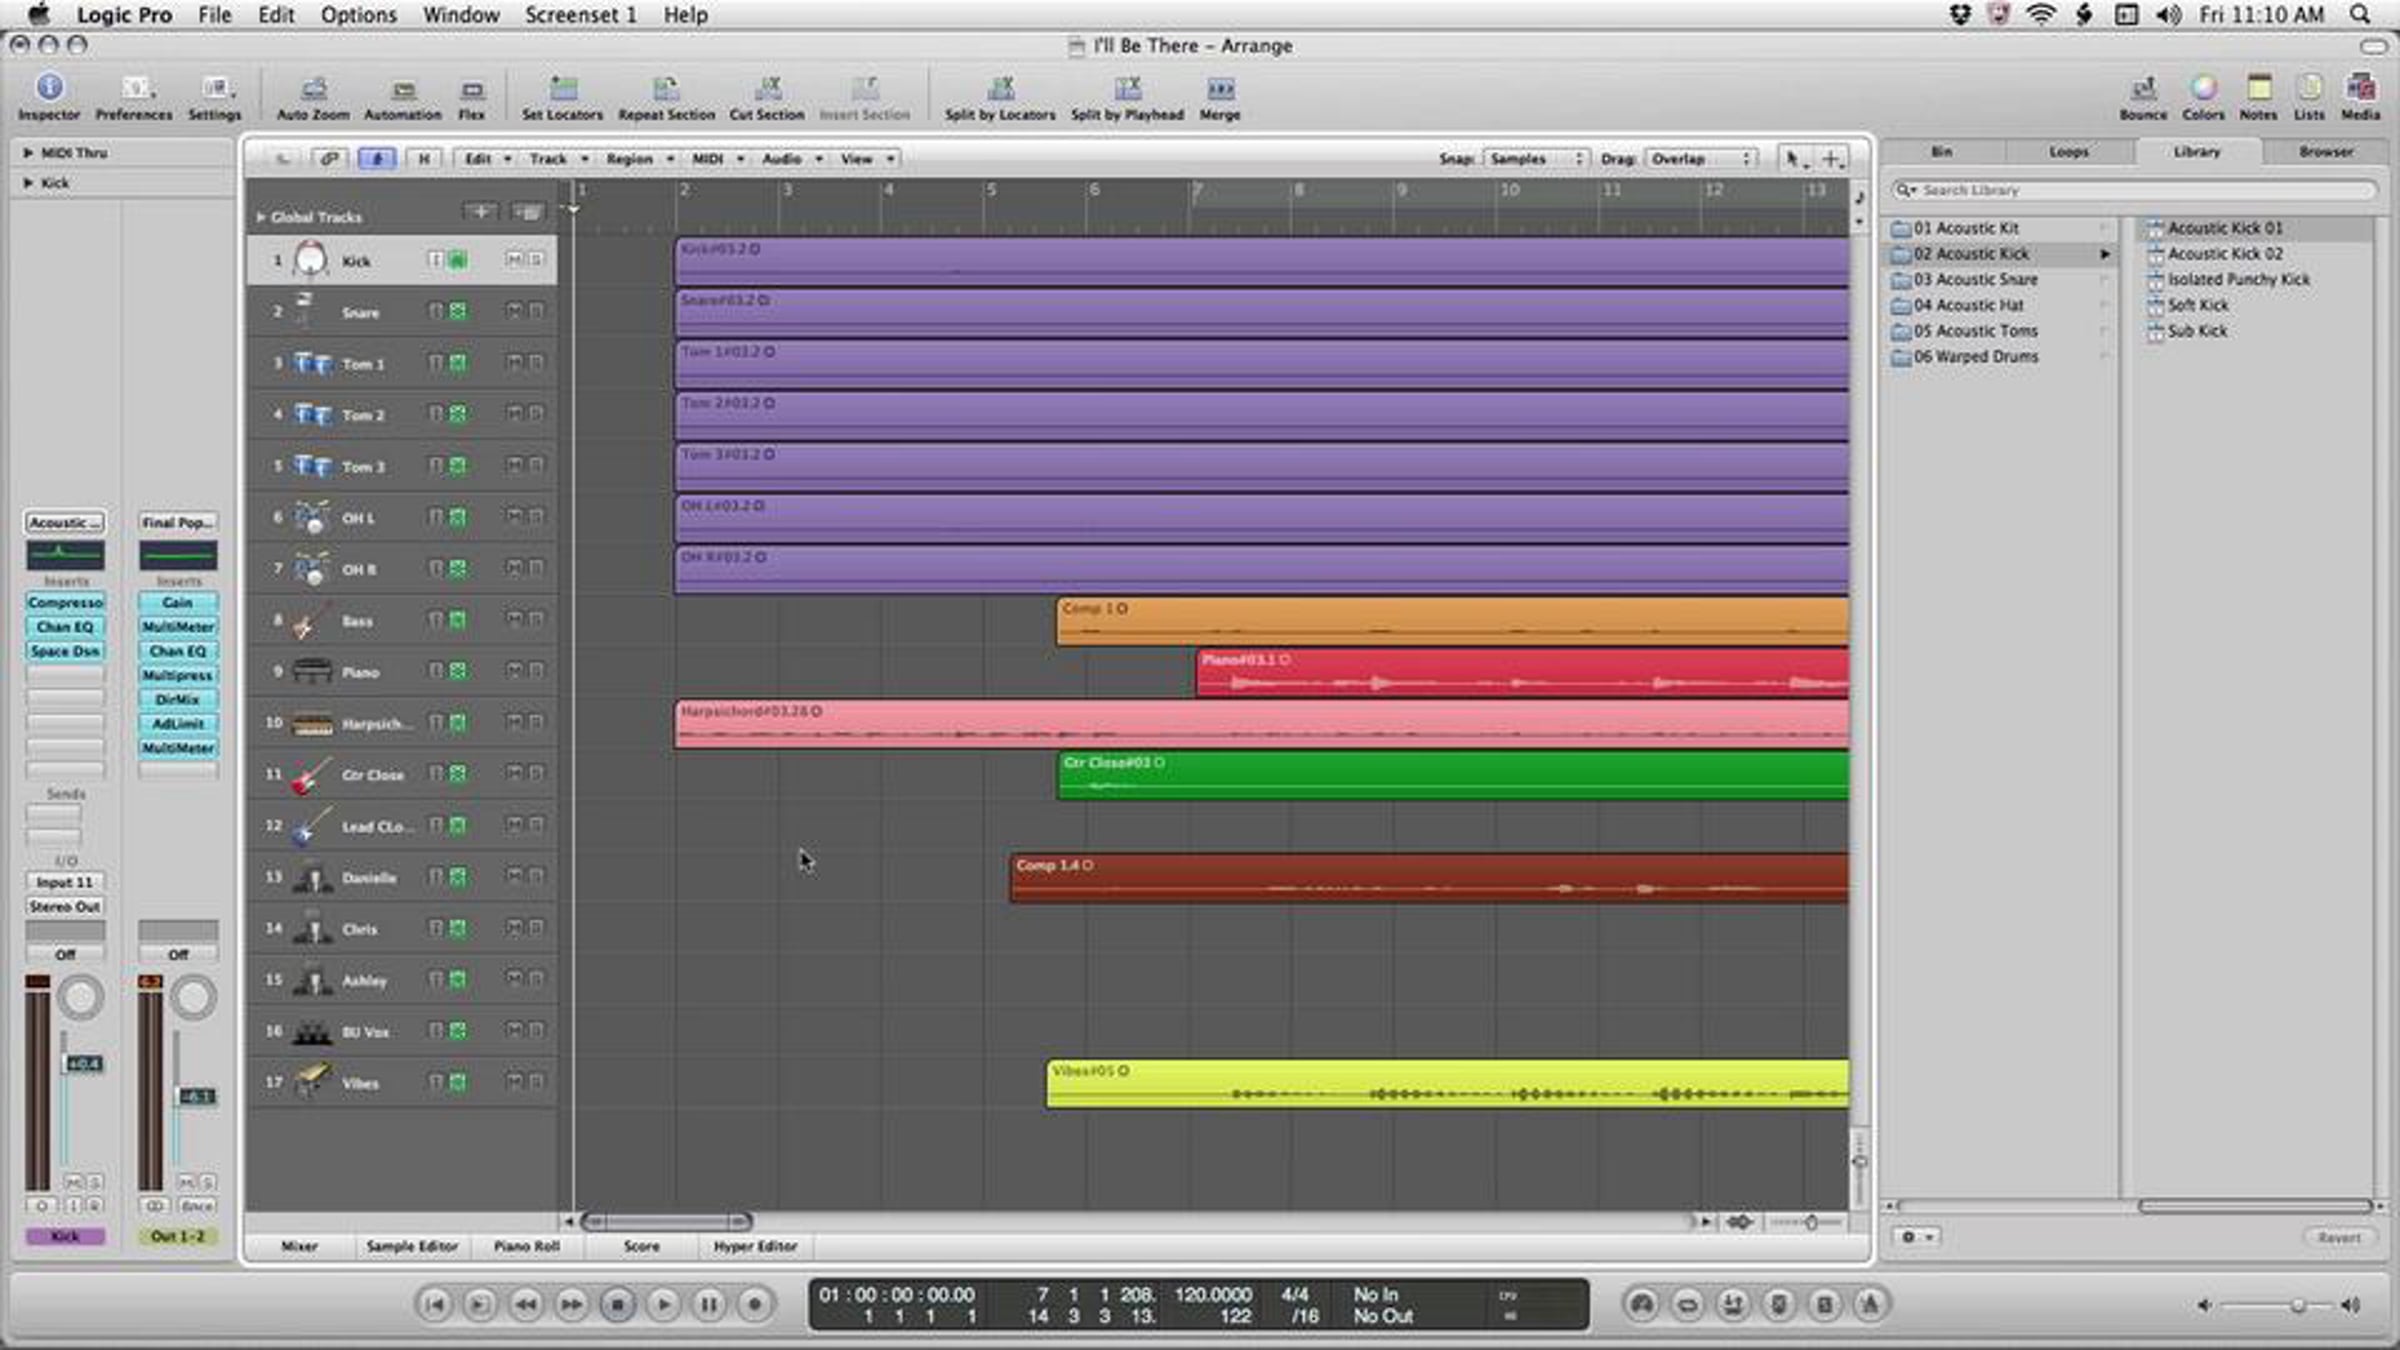Mute the Snare track
The width and height of the screenshot is (2400, 1350).
coord(514,311)
